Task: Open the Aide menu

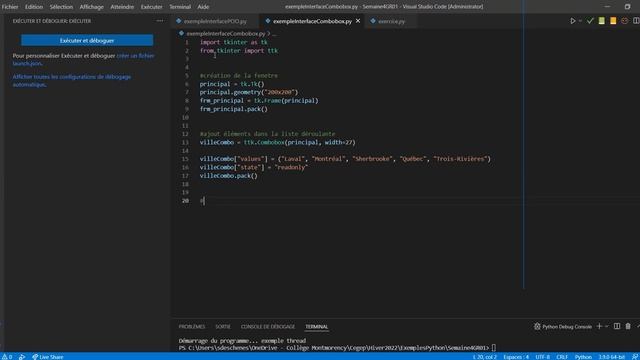Action: 203,7
